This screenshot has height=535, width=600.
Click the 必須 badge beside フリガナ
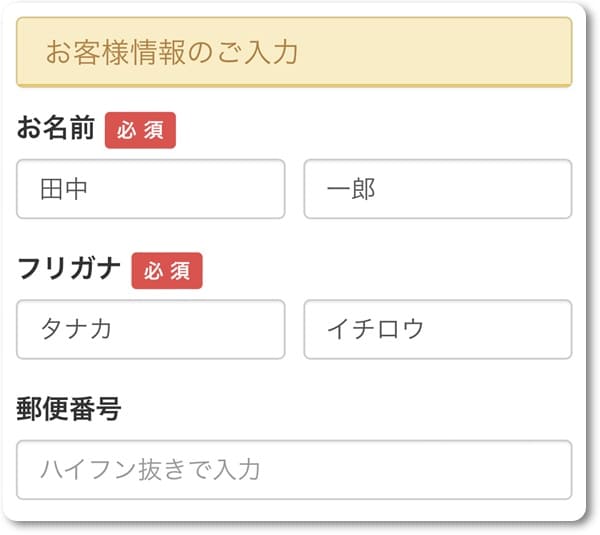click(x=167, y=271)
